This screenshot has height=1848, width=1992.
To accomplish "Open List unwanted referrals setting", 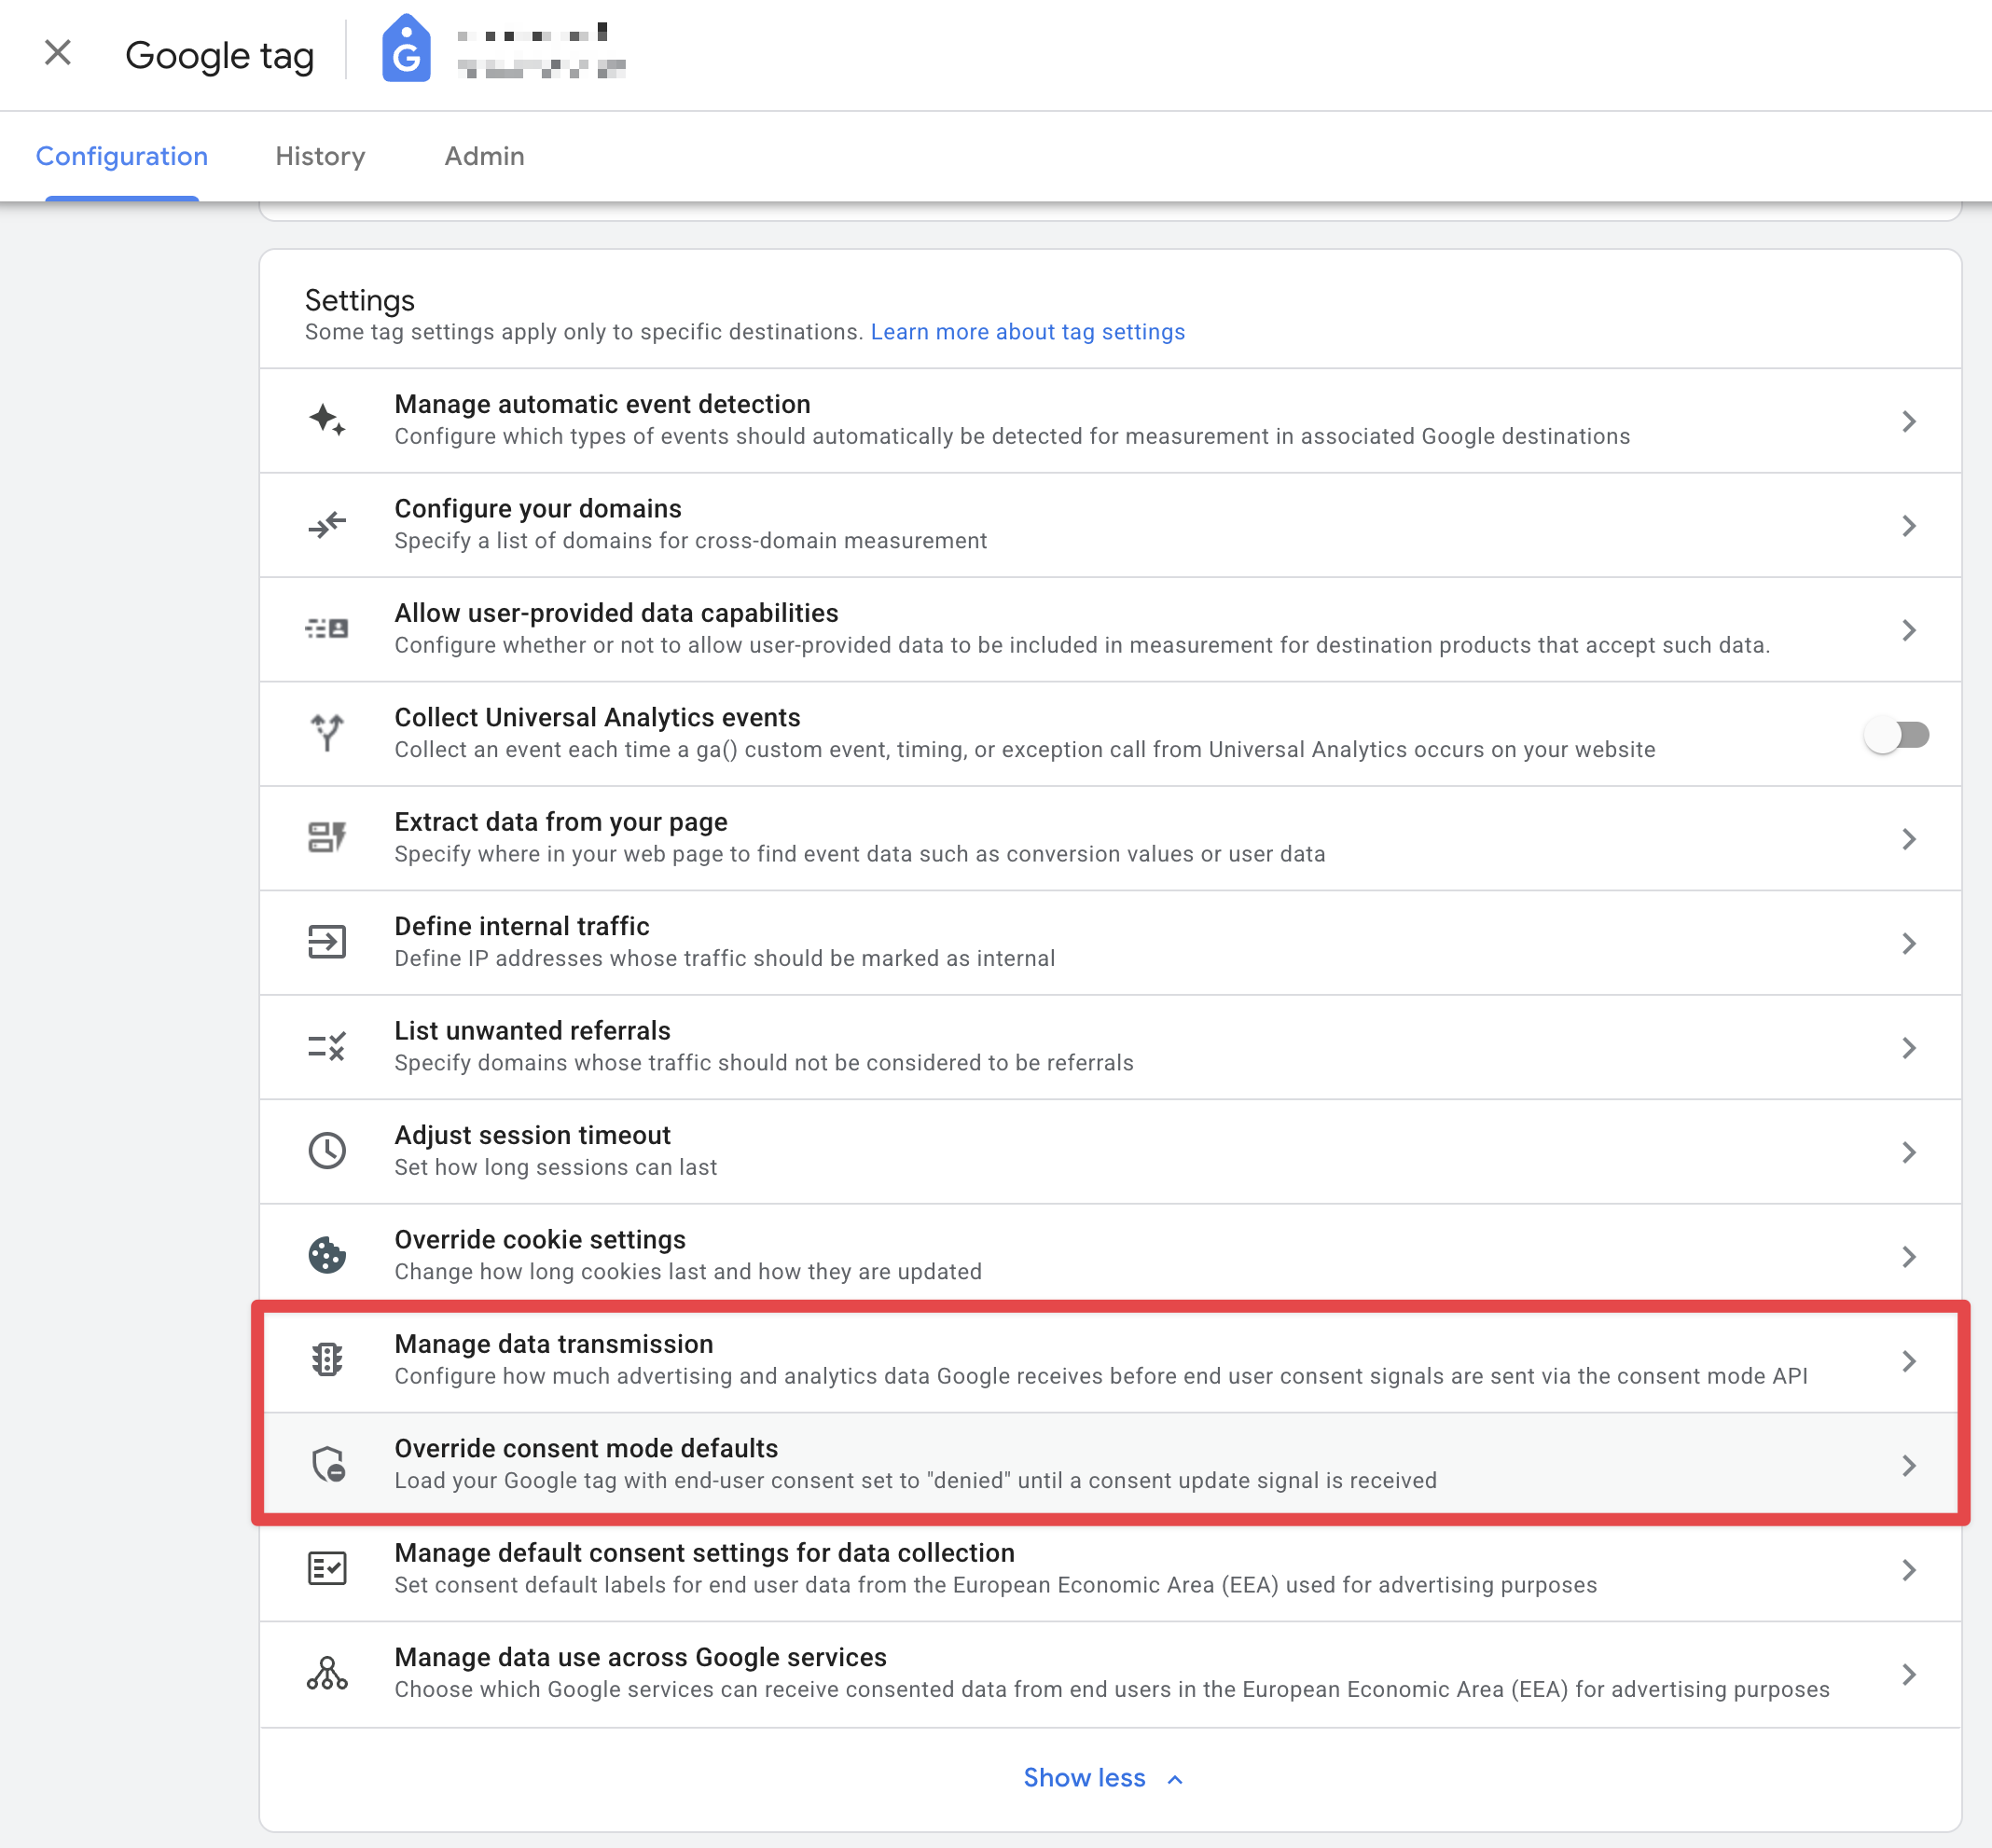I will coord(1110,1047).
